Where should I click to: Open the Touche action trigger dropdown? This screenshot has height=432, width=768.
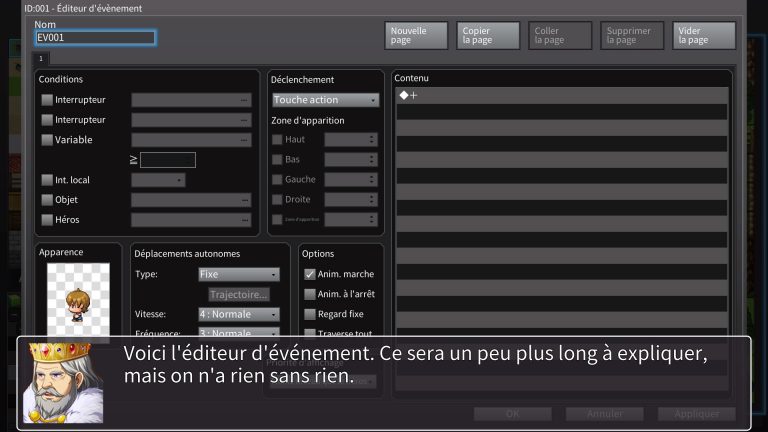(x=326, y=100)
